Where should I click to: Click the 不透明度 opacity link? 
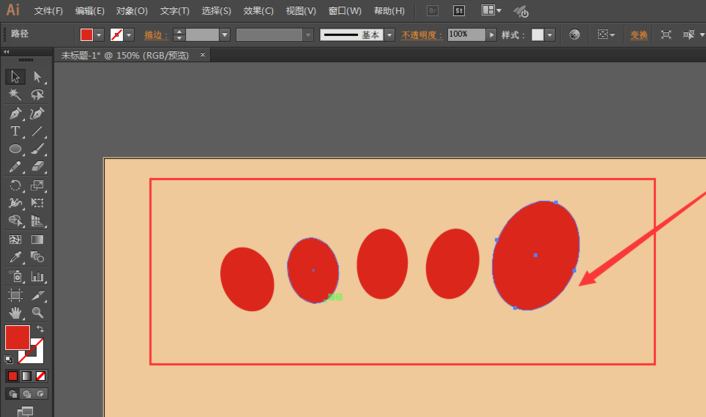pos(422,34)
